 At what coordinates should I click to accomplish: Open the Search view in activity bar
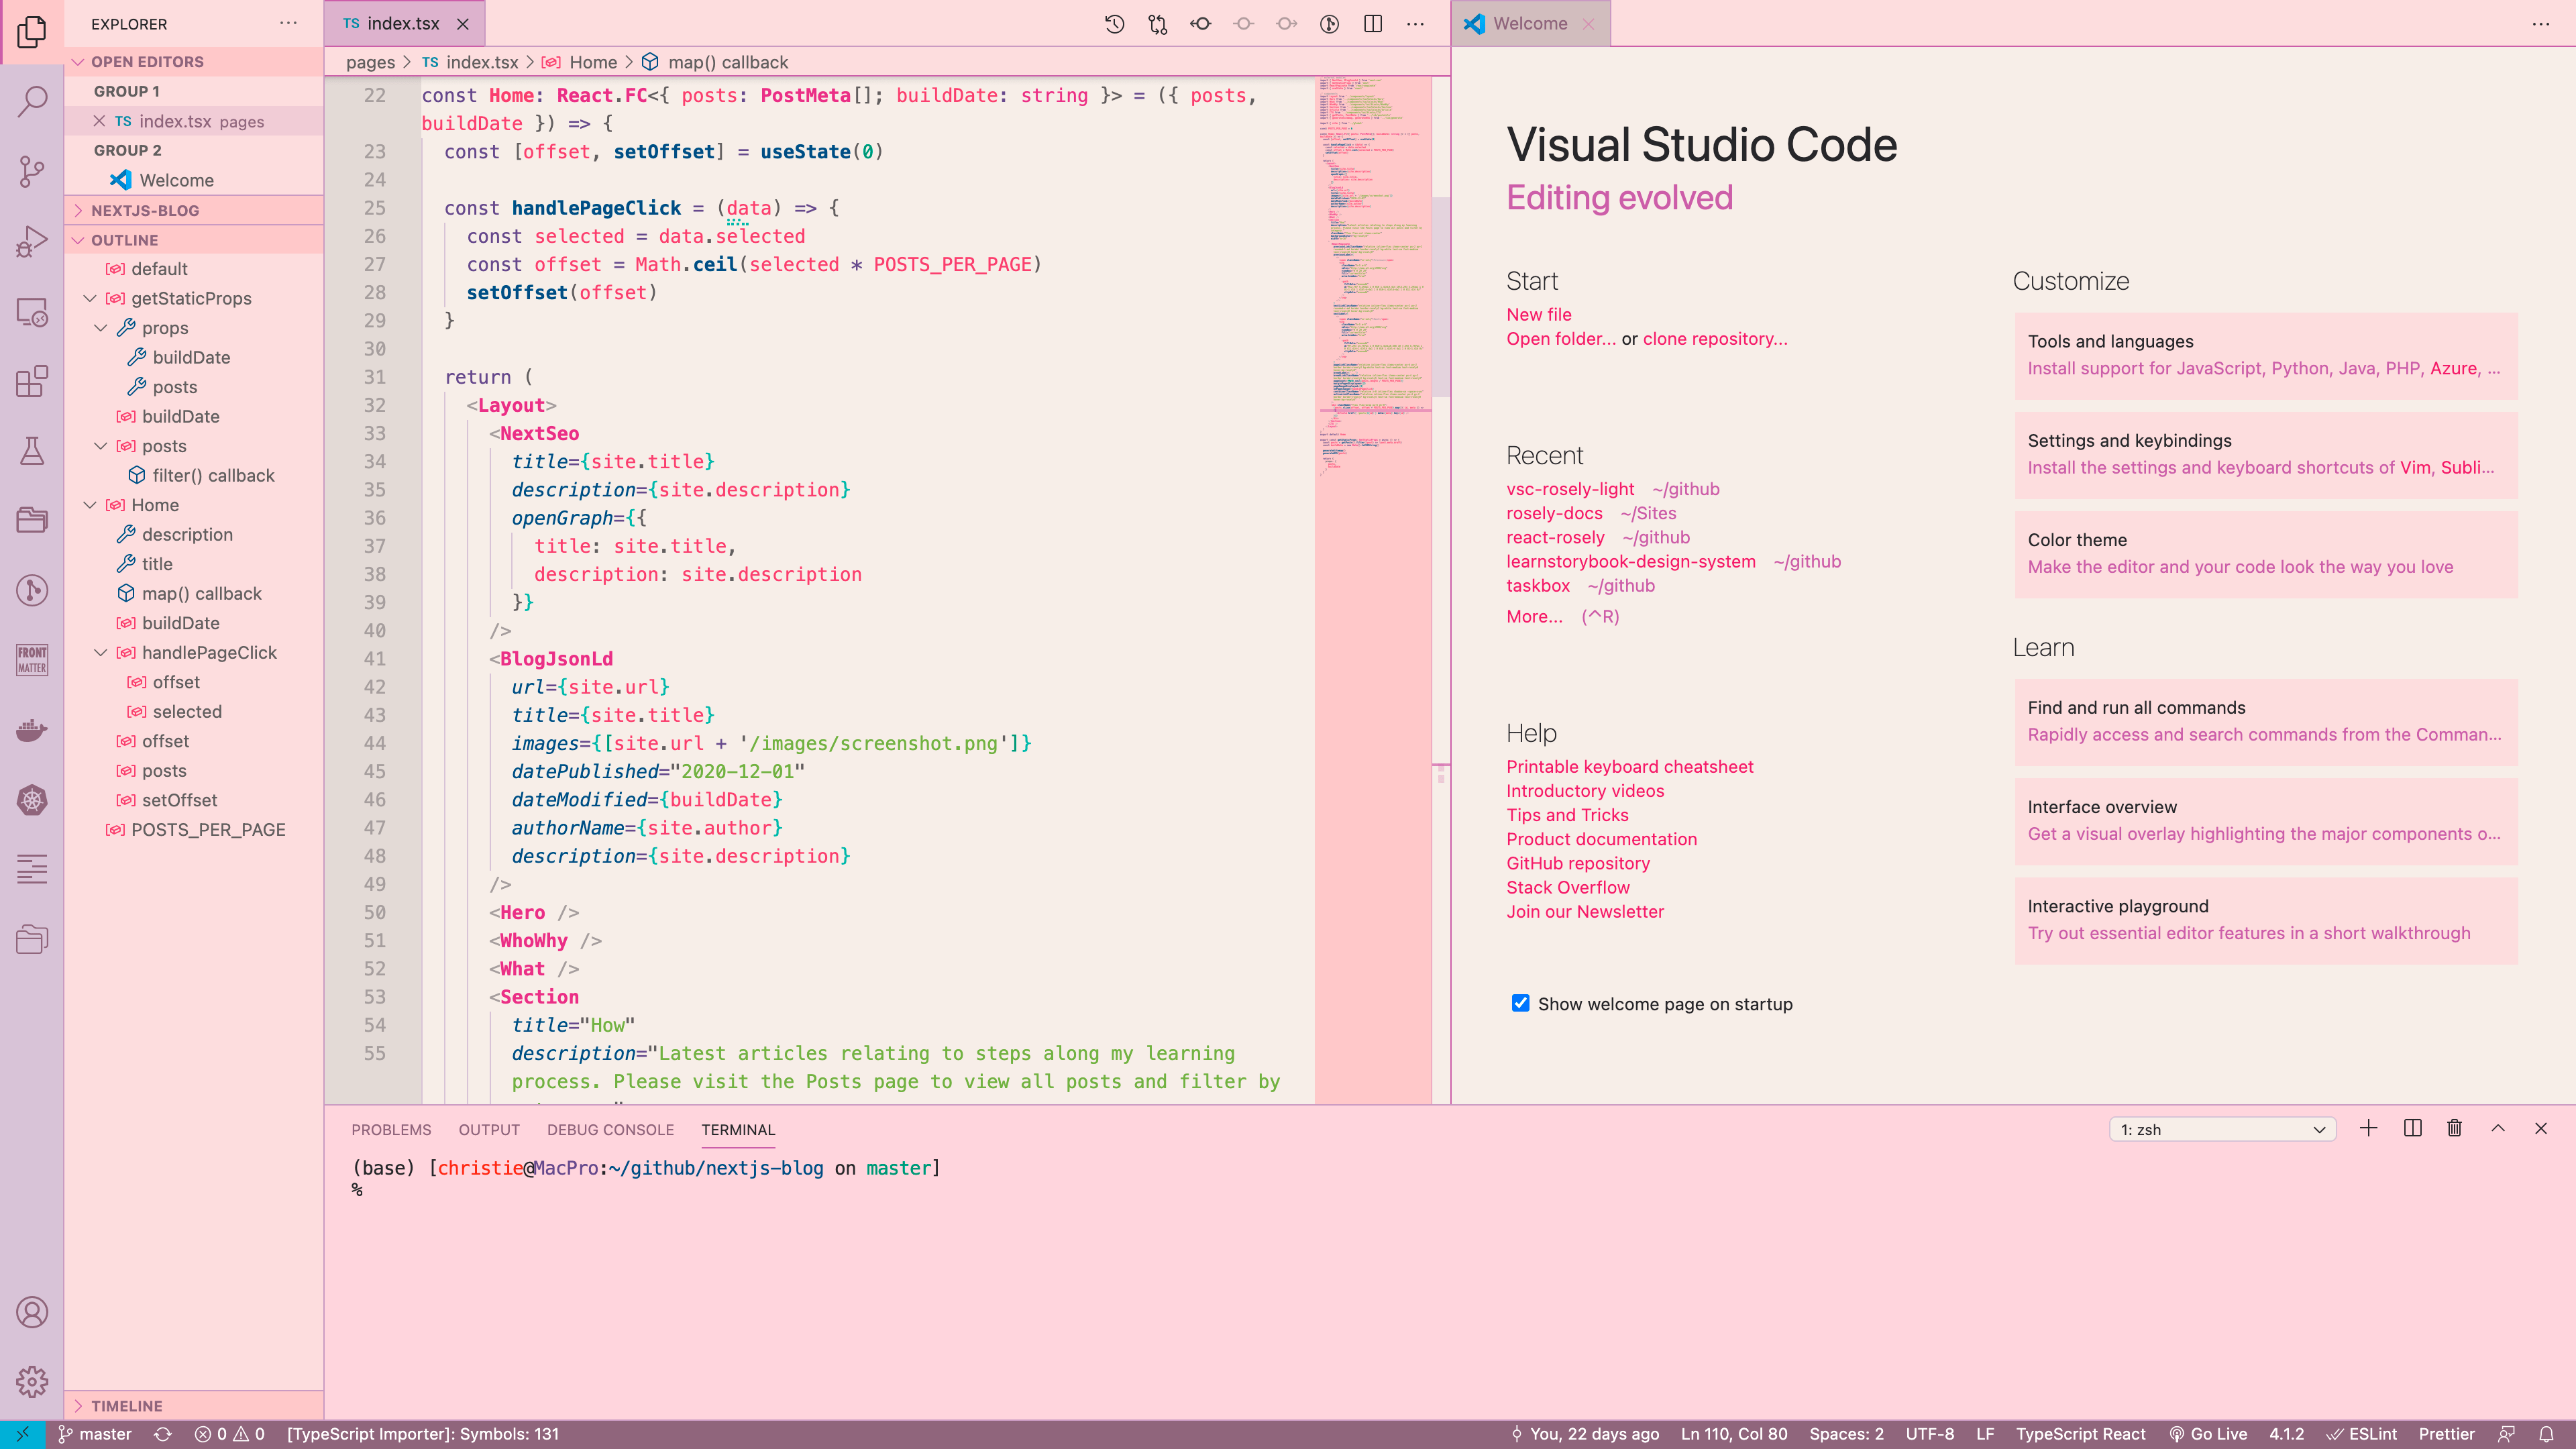pos(32,101)
